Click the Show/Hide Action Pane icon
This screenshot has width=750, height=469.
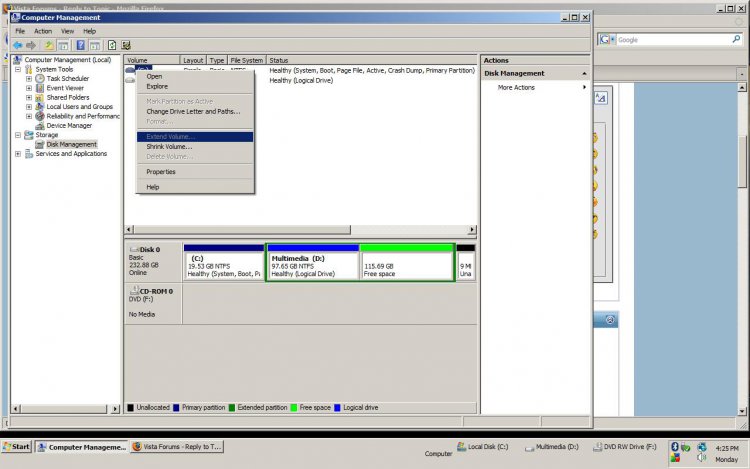tap(95, 45)
